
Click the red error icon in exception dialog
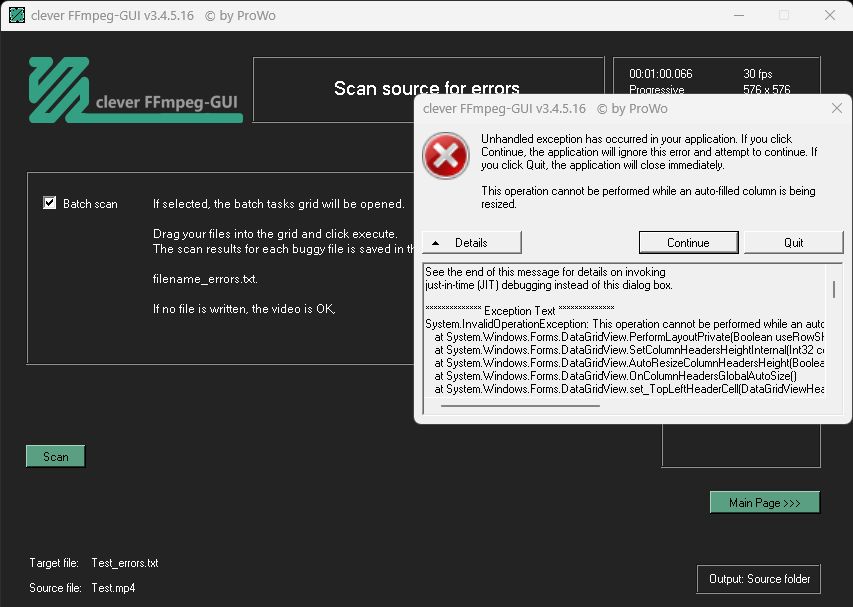[x=446, y=156]
